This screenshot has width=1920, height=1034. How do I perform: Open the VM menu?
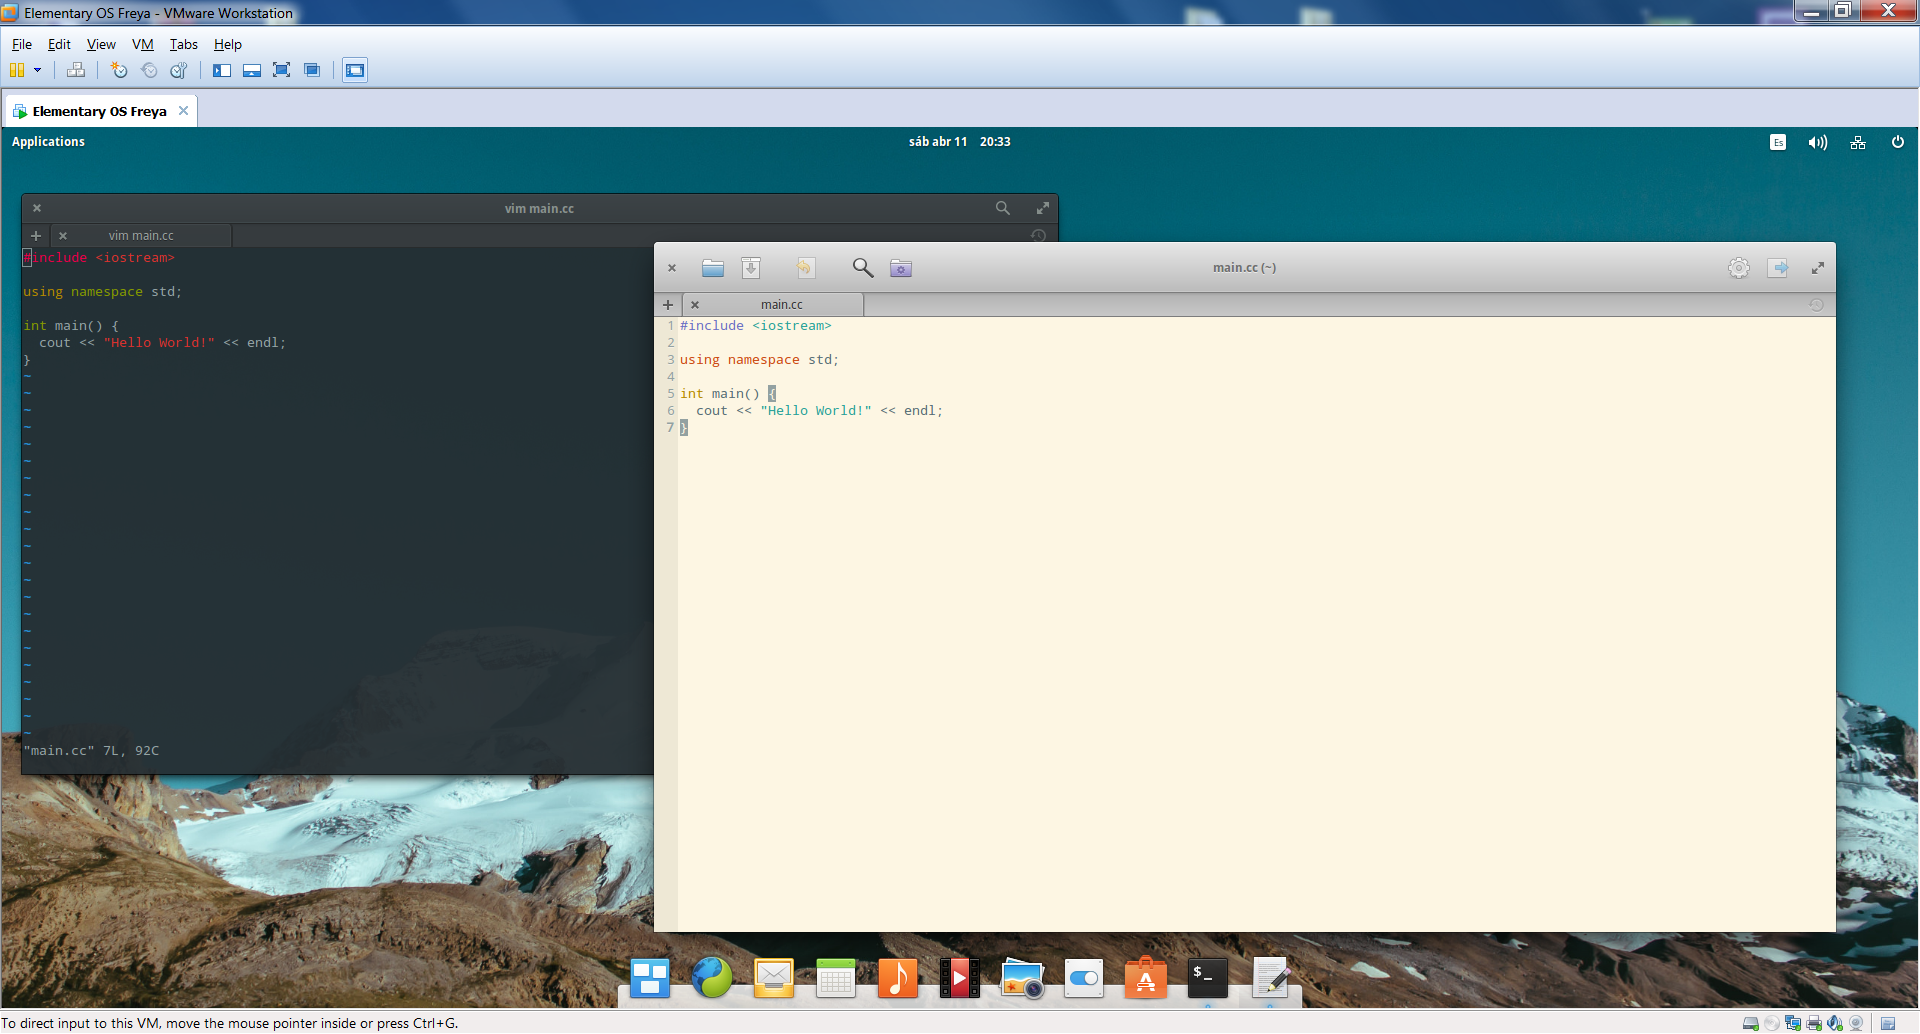coord(143,44)
